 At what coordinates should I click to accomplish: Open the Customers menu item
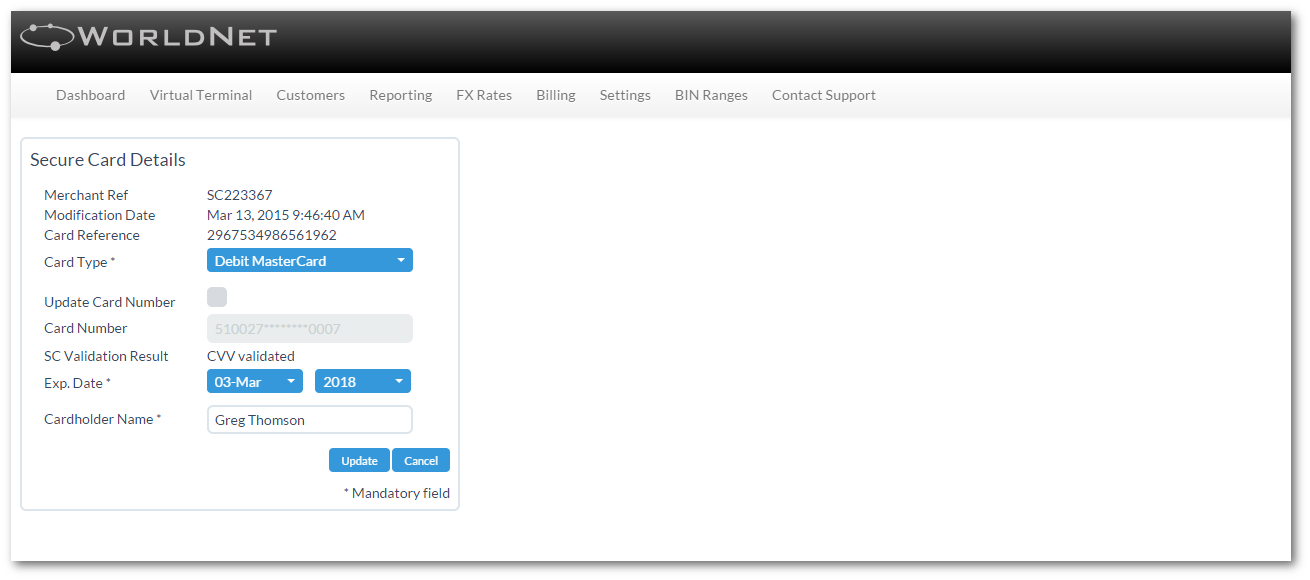pos(310,96)
